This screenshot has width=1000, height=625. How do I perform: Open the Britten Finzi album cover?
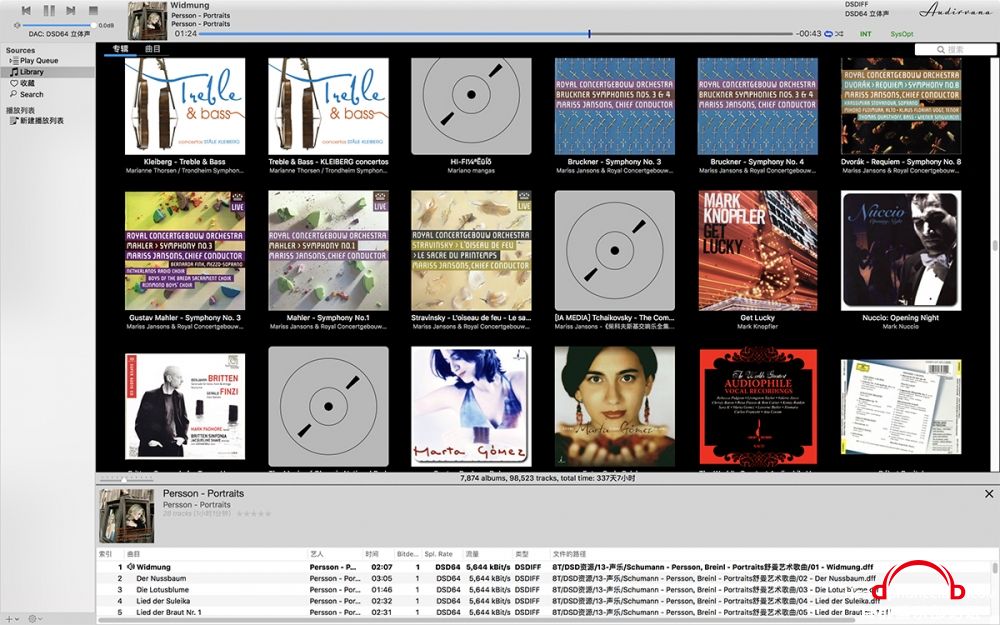[x=185, y=406]
